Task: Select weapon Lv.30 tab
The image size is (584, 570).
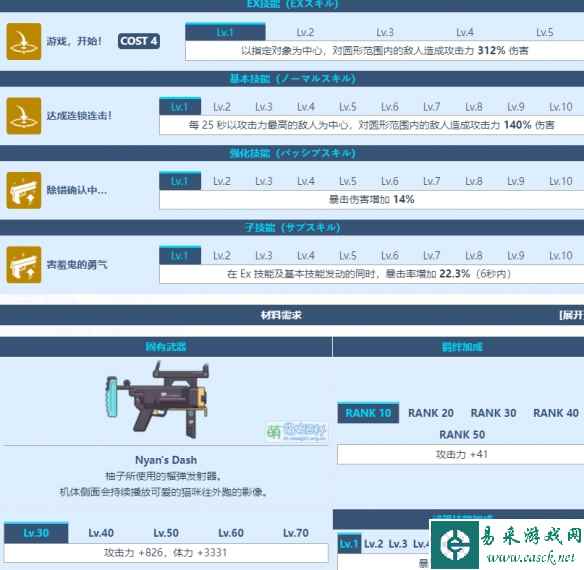Action: [36, 533]
